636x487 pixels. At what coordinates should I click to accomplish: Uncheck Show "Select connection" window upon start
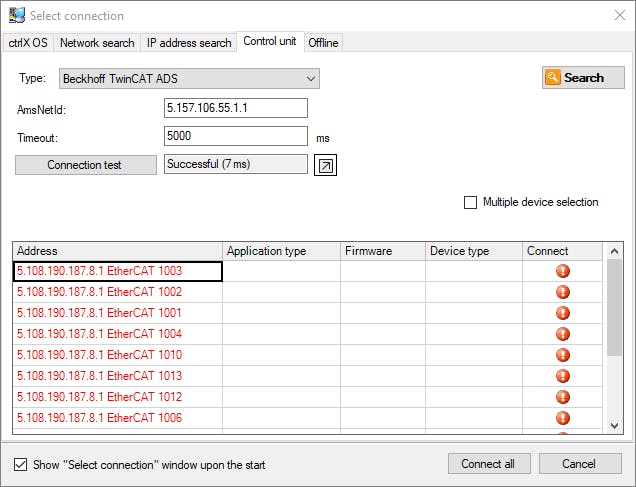coord(21,464)
